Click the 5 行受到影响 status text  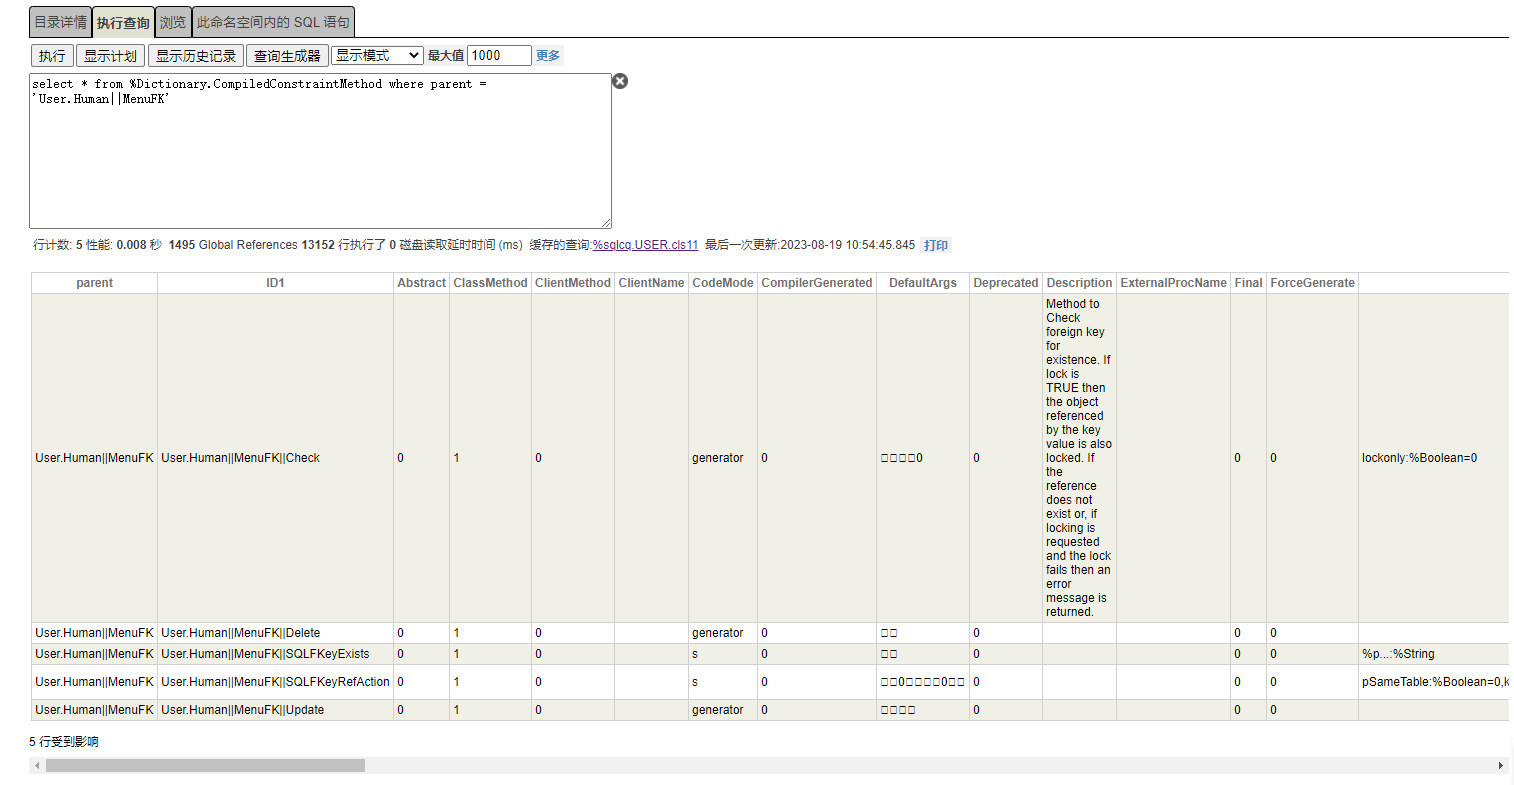(64, 742)
